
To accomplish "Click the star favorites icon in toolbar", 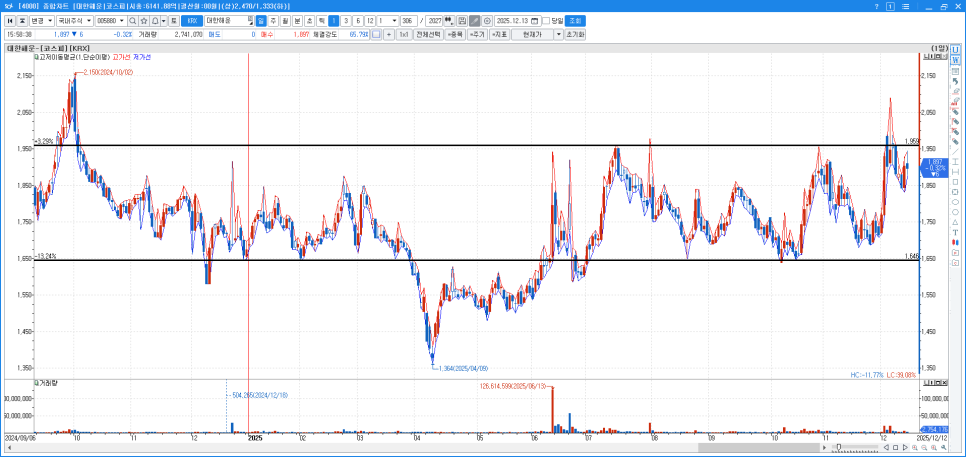I will pyautogui.click(x=145, y=20).
